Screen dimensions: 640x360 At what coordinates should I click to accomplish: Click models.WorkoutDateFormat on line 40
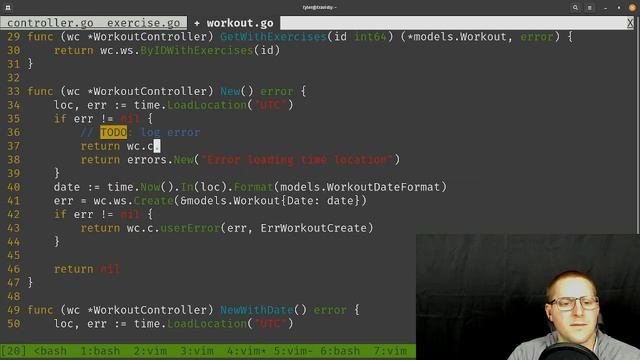click(360, 187)
